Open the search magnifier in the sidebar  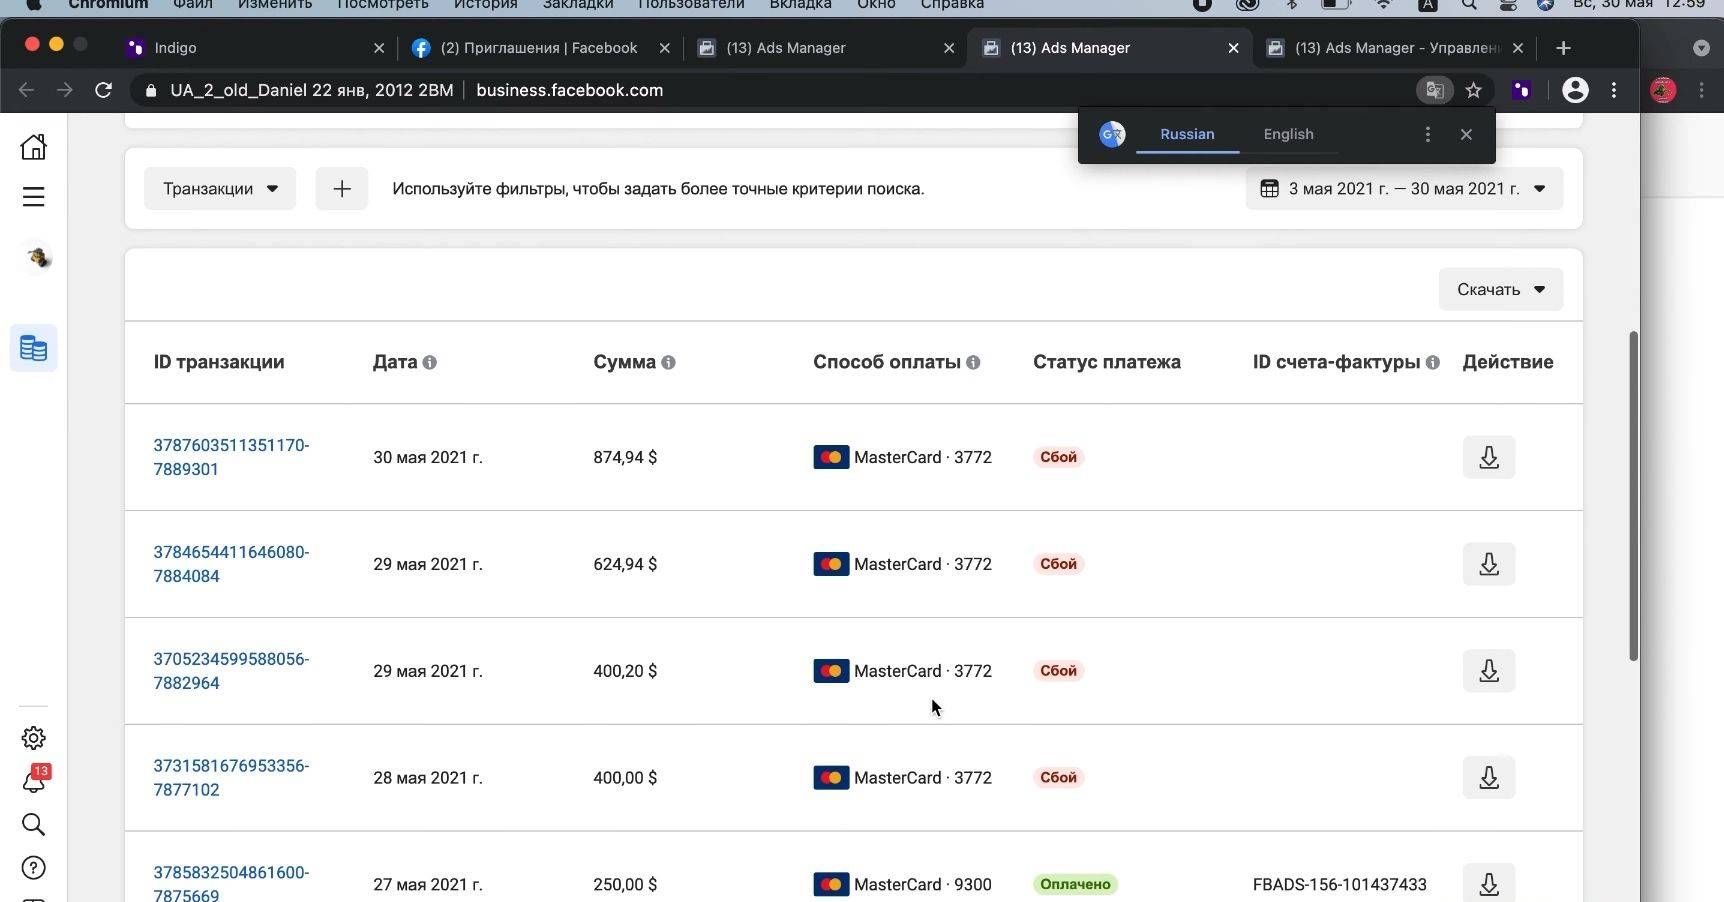click(33, 824)
